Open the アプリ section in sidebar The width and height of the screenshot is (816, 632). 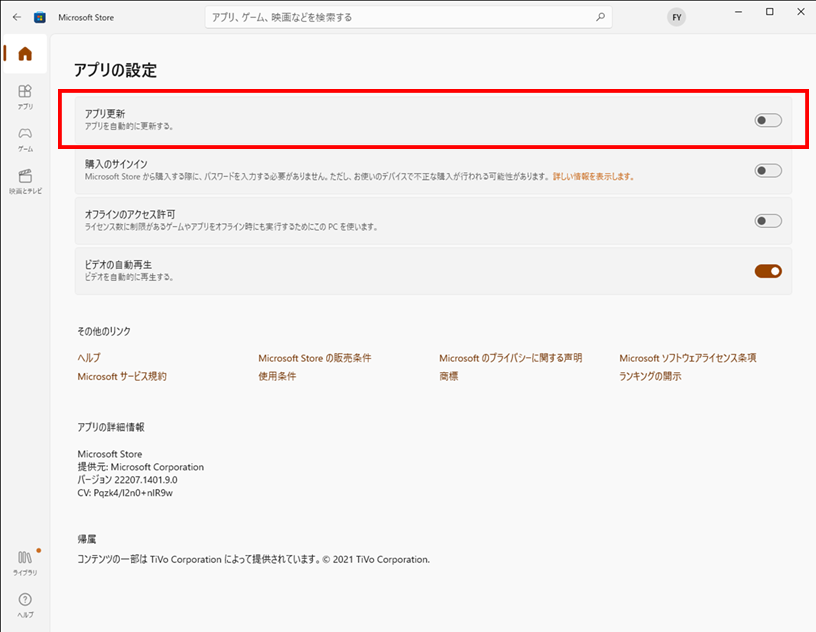pyautogui.click(x=25, y=97)
